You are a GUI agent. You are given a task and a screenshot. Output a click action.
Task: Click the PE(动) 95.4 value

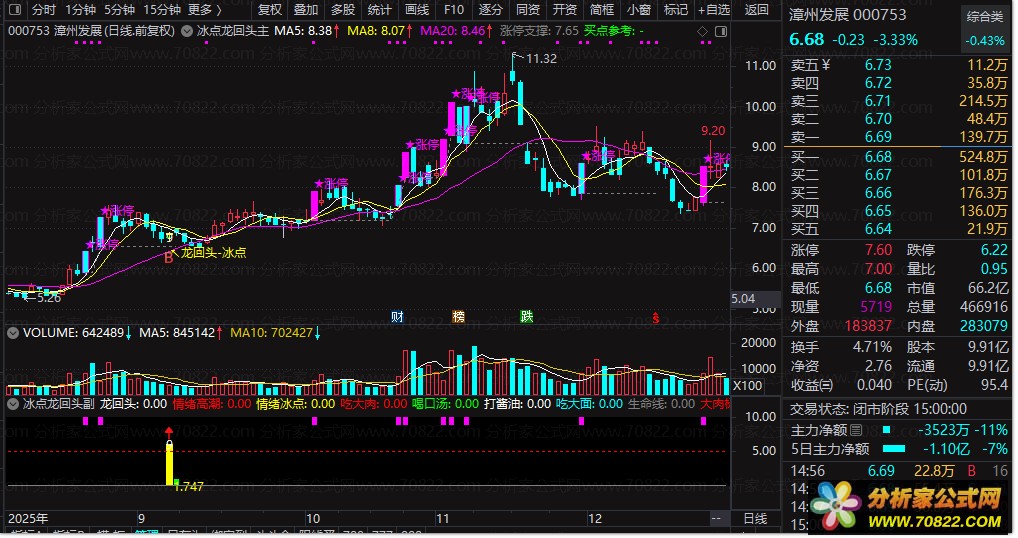pos(994,385)
